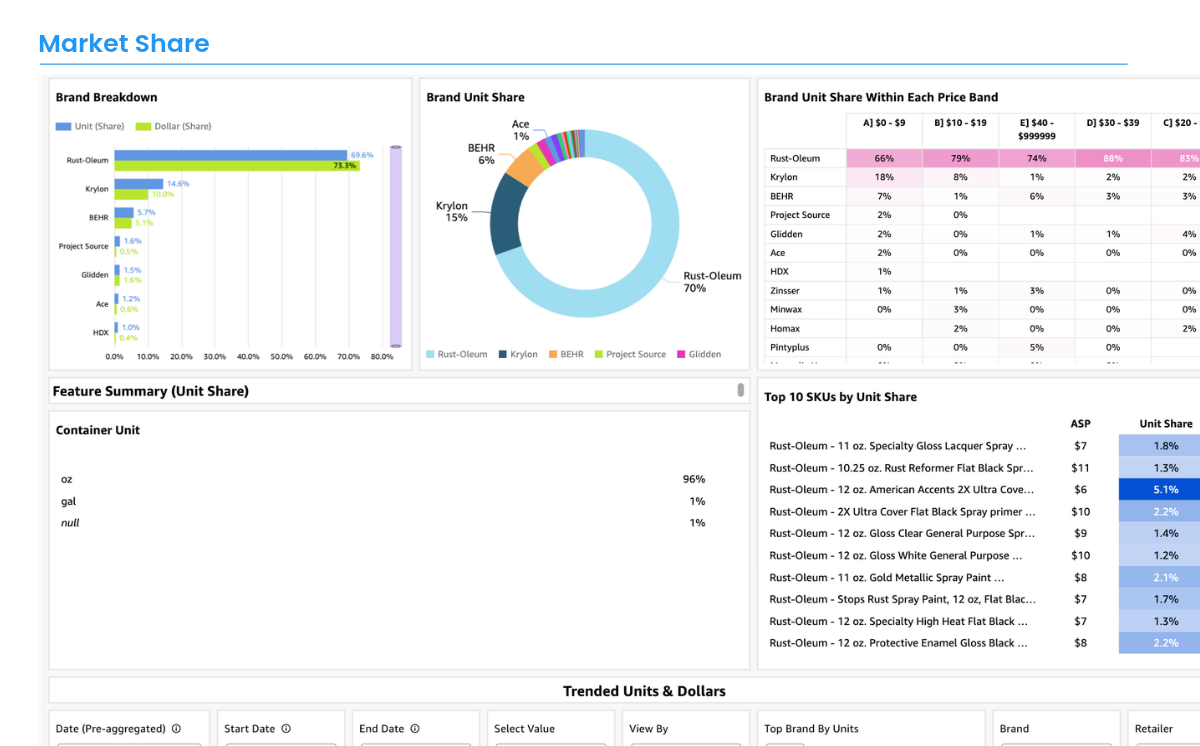Click the Rust-Oleum 66% price band cell

(x=884, y=158)
